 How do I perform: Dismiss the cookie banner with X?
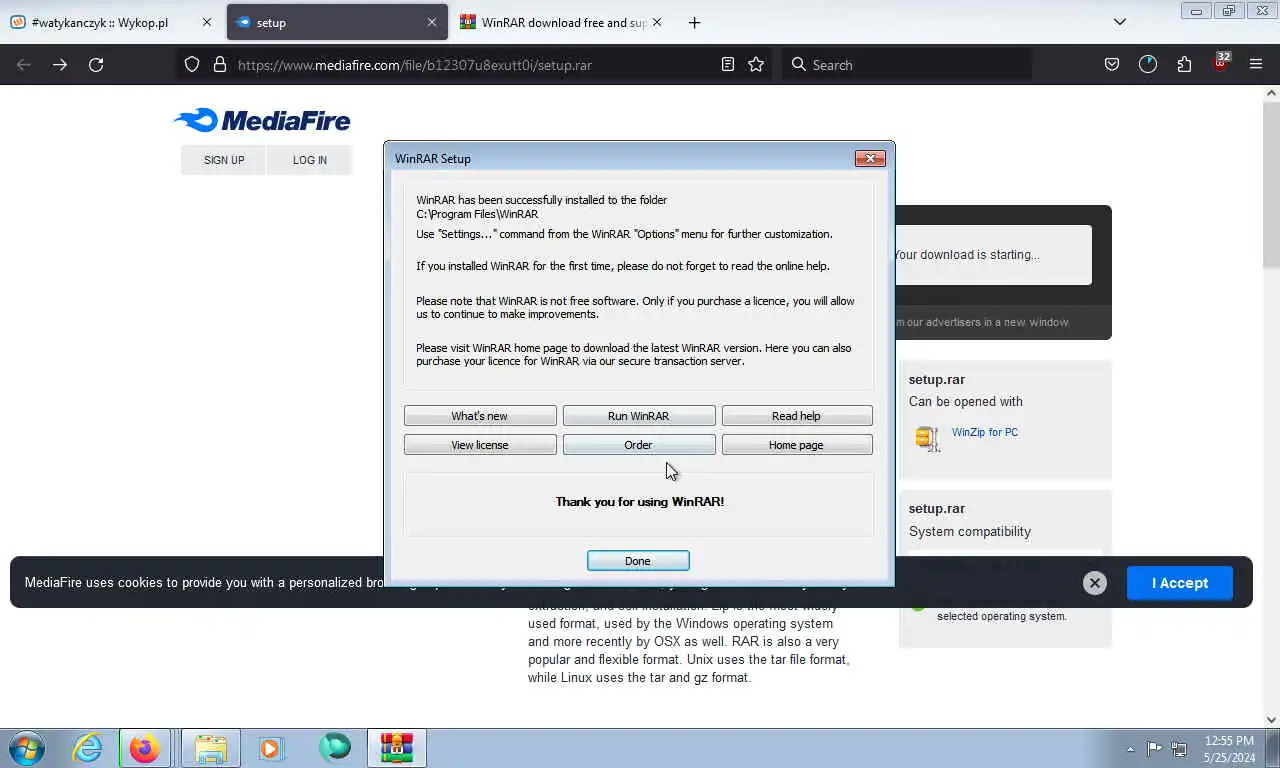tap(1095, 583)
